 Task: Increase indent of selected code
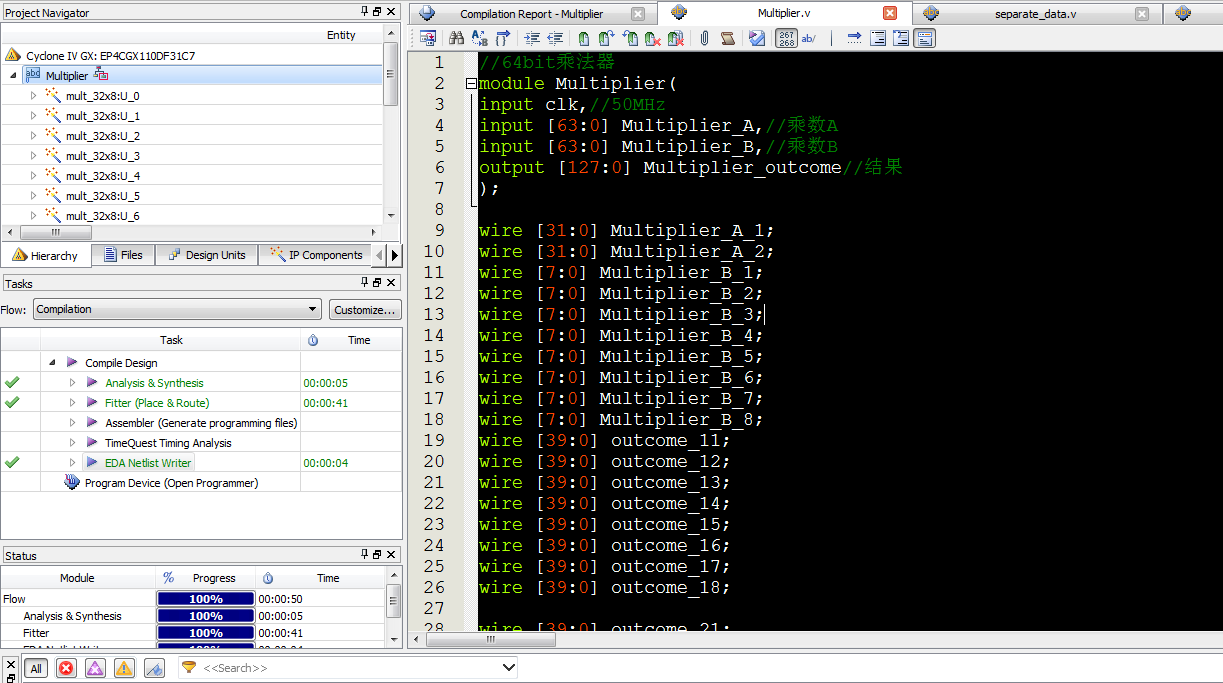coord(532,38)
